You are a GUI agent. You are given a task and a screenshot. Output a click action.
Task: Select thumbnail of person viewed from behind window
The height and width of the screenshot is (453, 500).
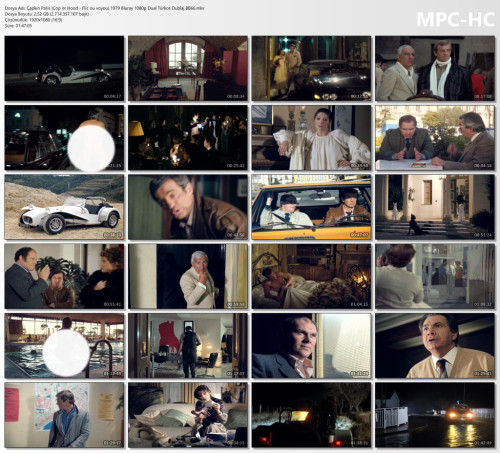[435, 276]
